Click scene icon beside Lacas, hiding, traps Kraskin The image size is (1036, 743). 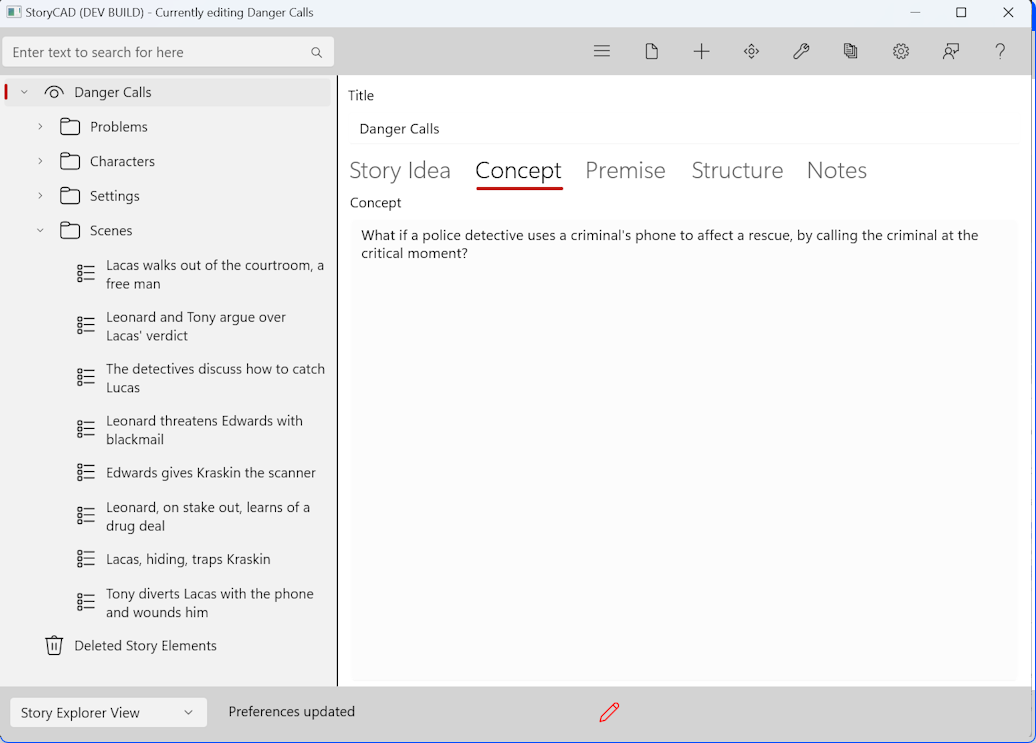(86, 559)
